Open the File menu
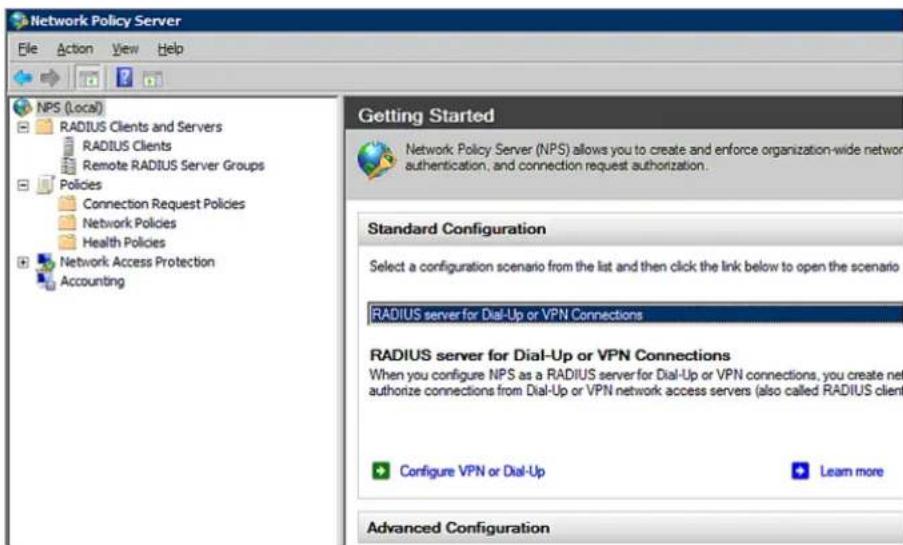903x545 pixels. [28, 49]
